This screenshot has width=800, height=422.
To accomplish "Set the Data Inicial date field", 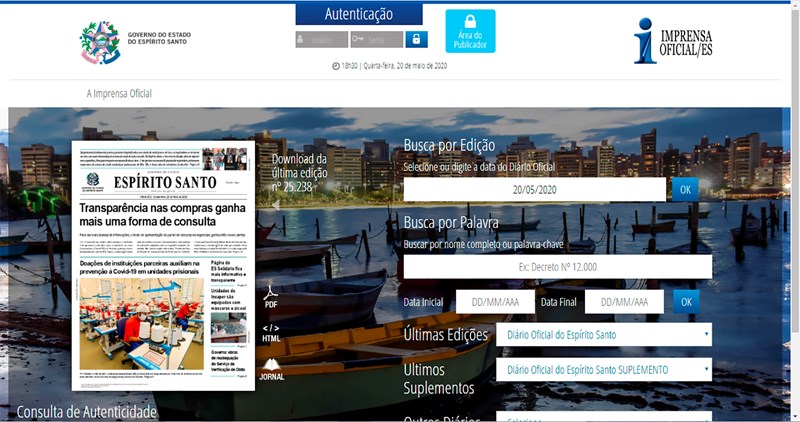I will coord(495,302).
